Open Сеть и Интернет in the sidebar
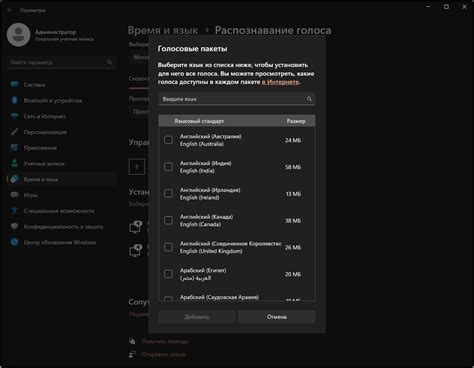The width and height of the screenshot is (474, 368). 62,116
